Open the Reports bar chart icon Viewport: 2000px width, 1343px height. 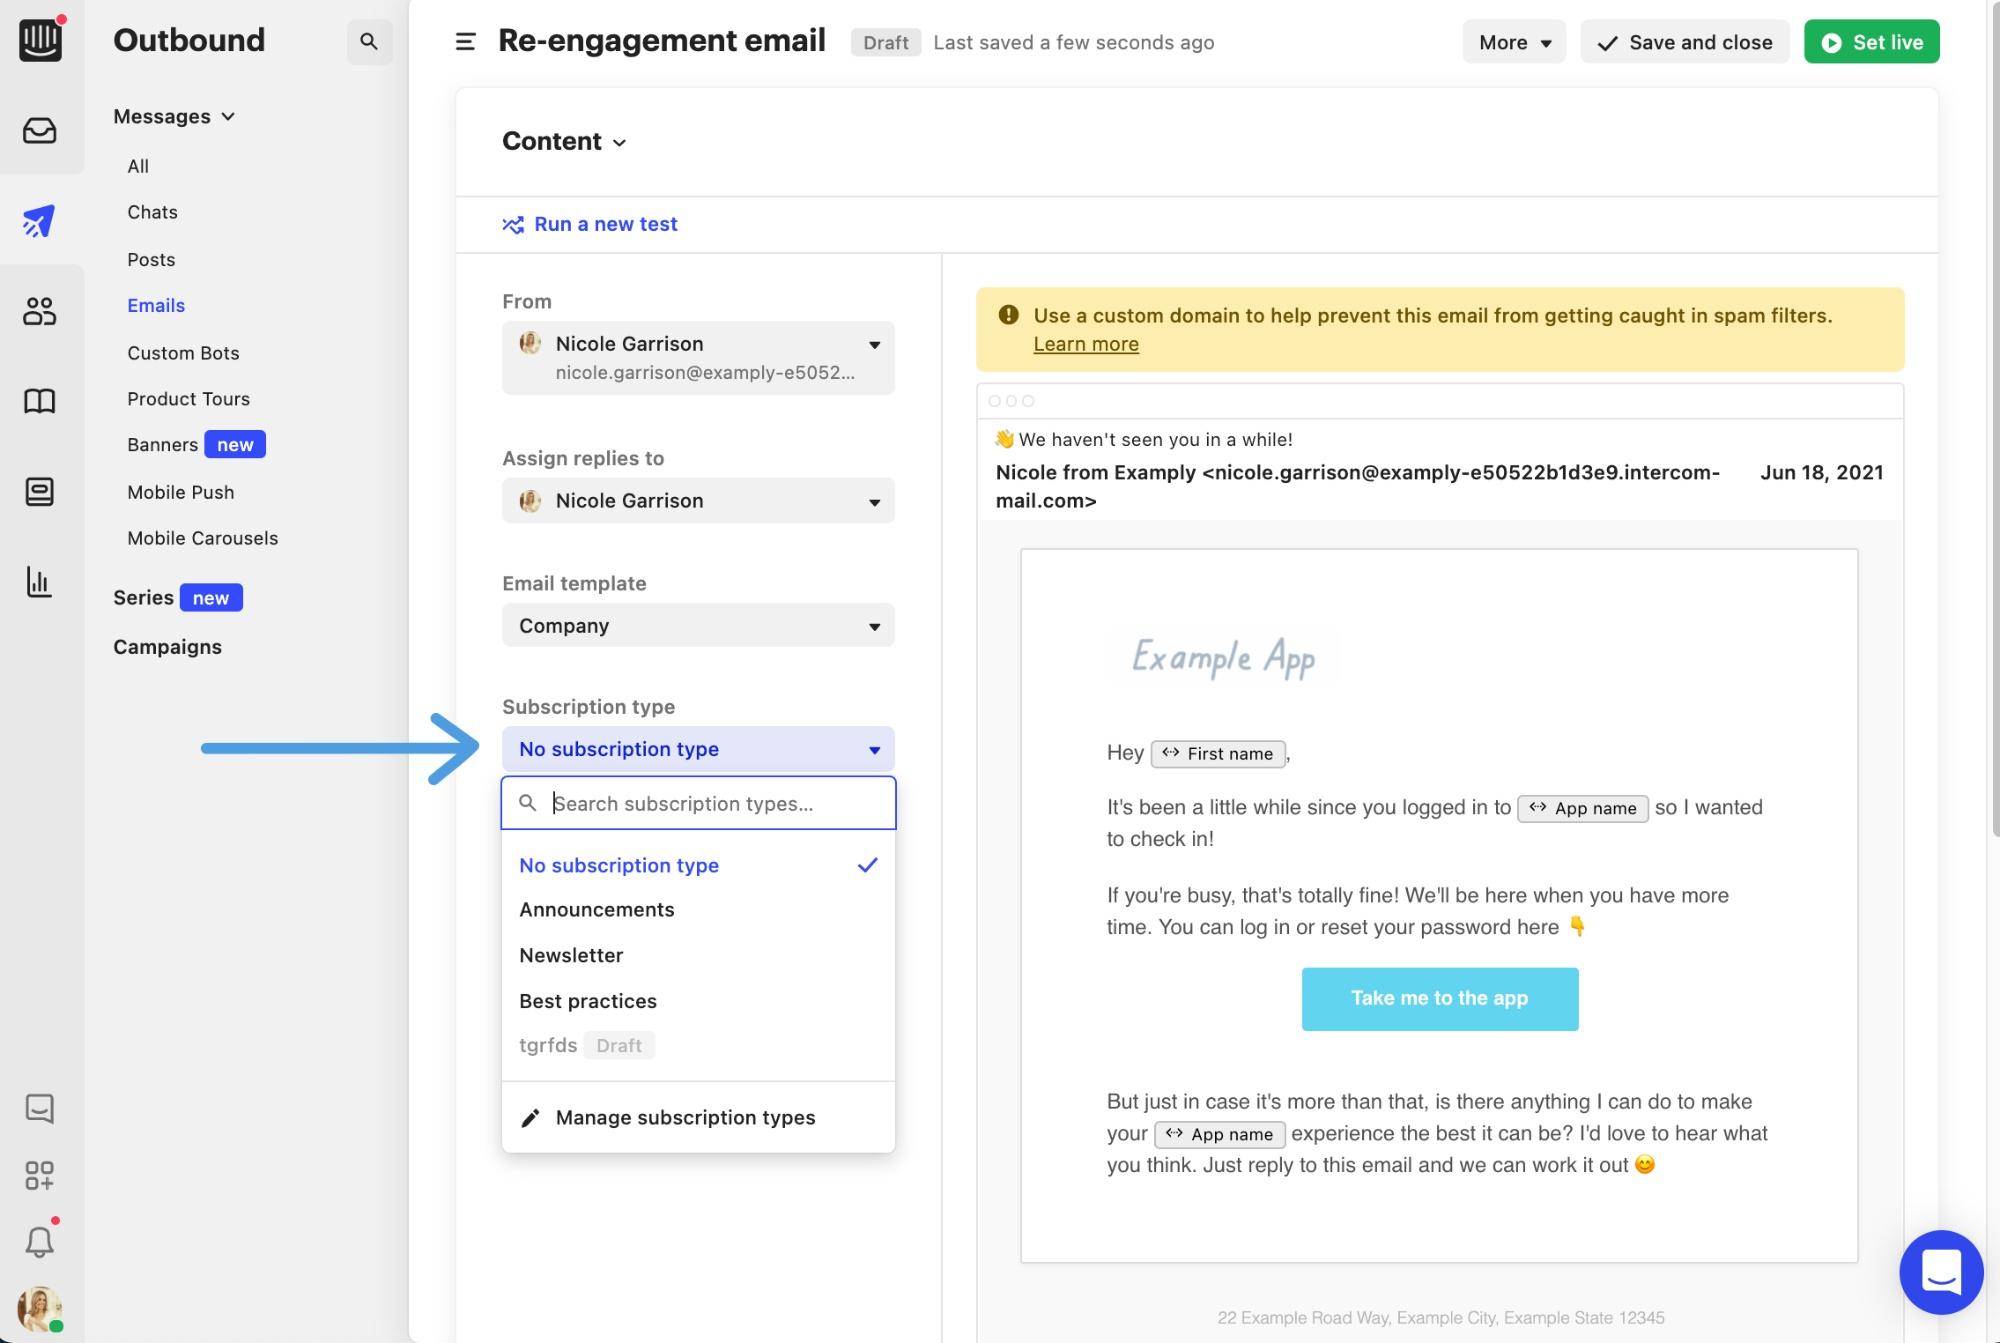[x=40, y=581]
